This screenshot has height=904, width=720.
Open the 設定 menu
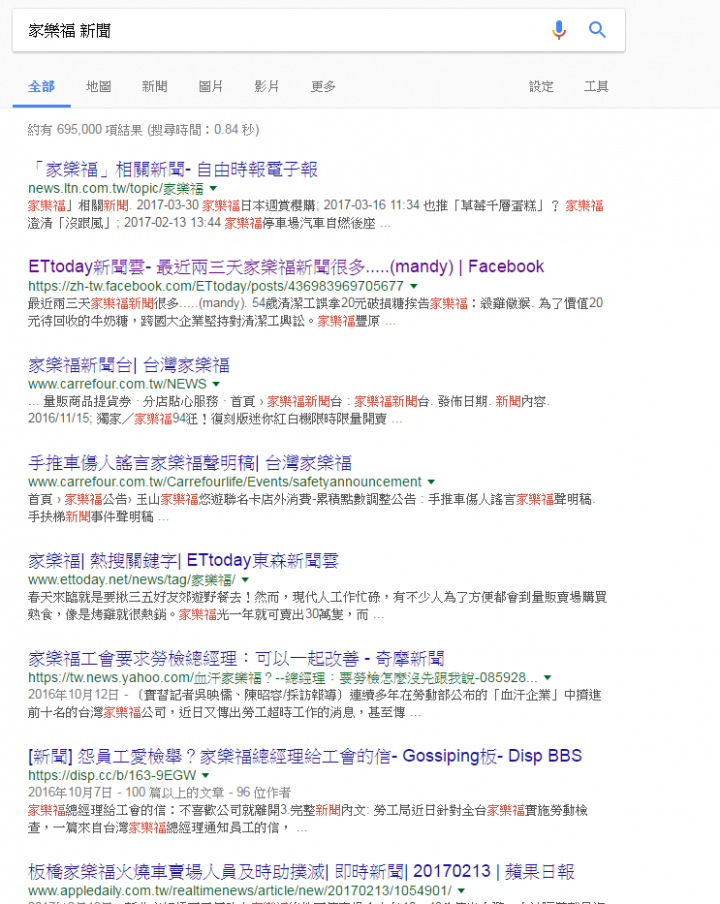point(541,86)
